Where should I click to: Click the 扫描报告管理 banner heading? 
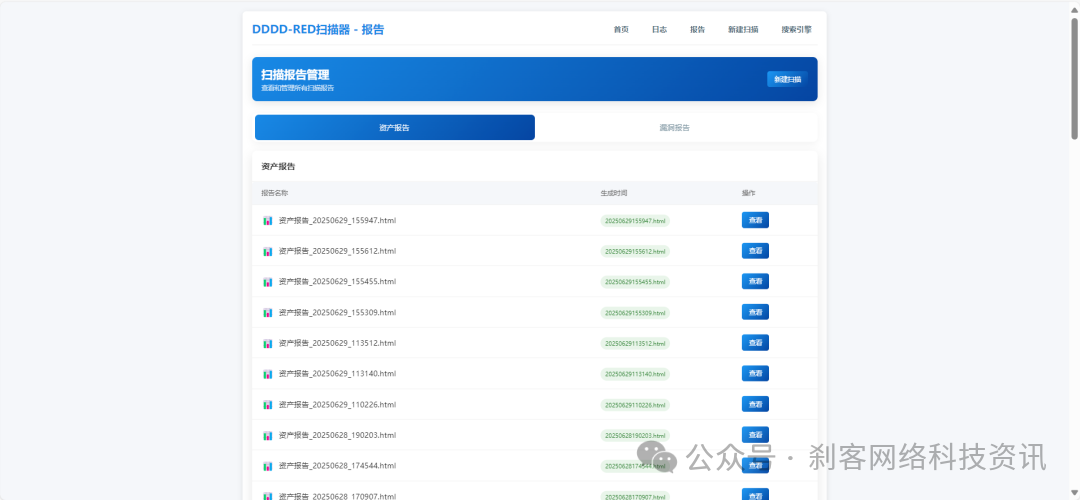point(295,74)
